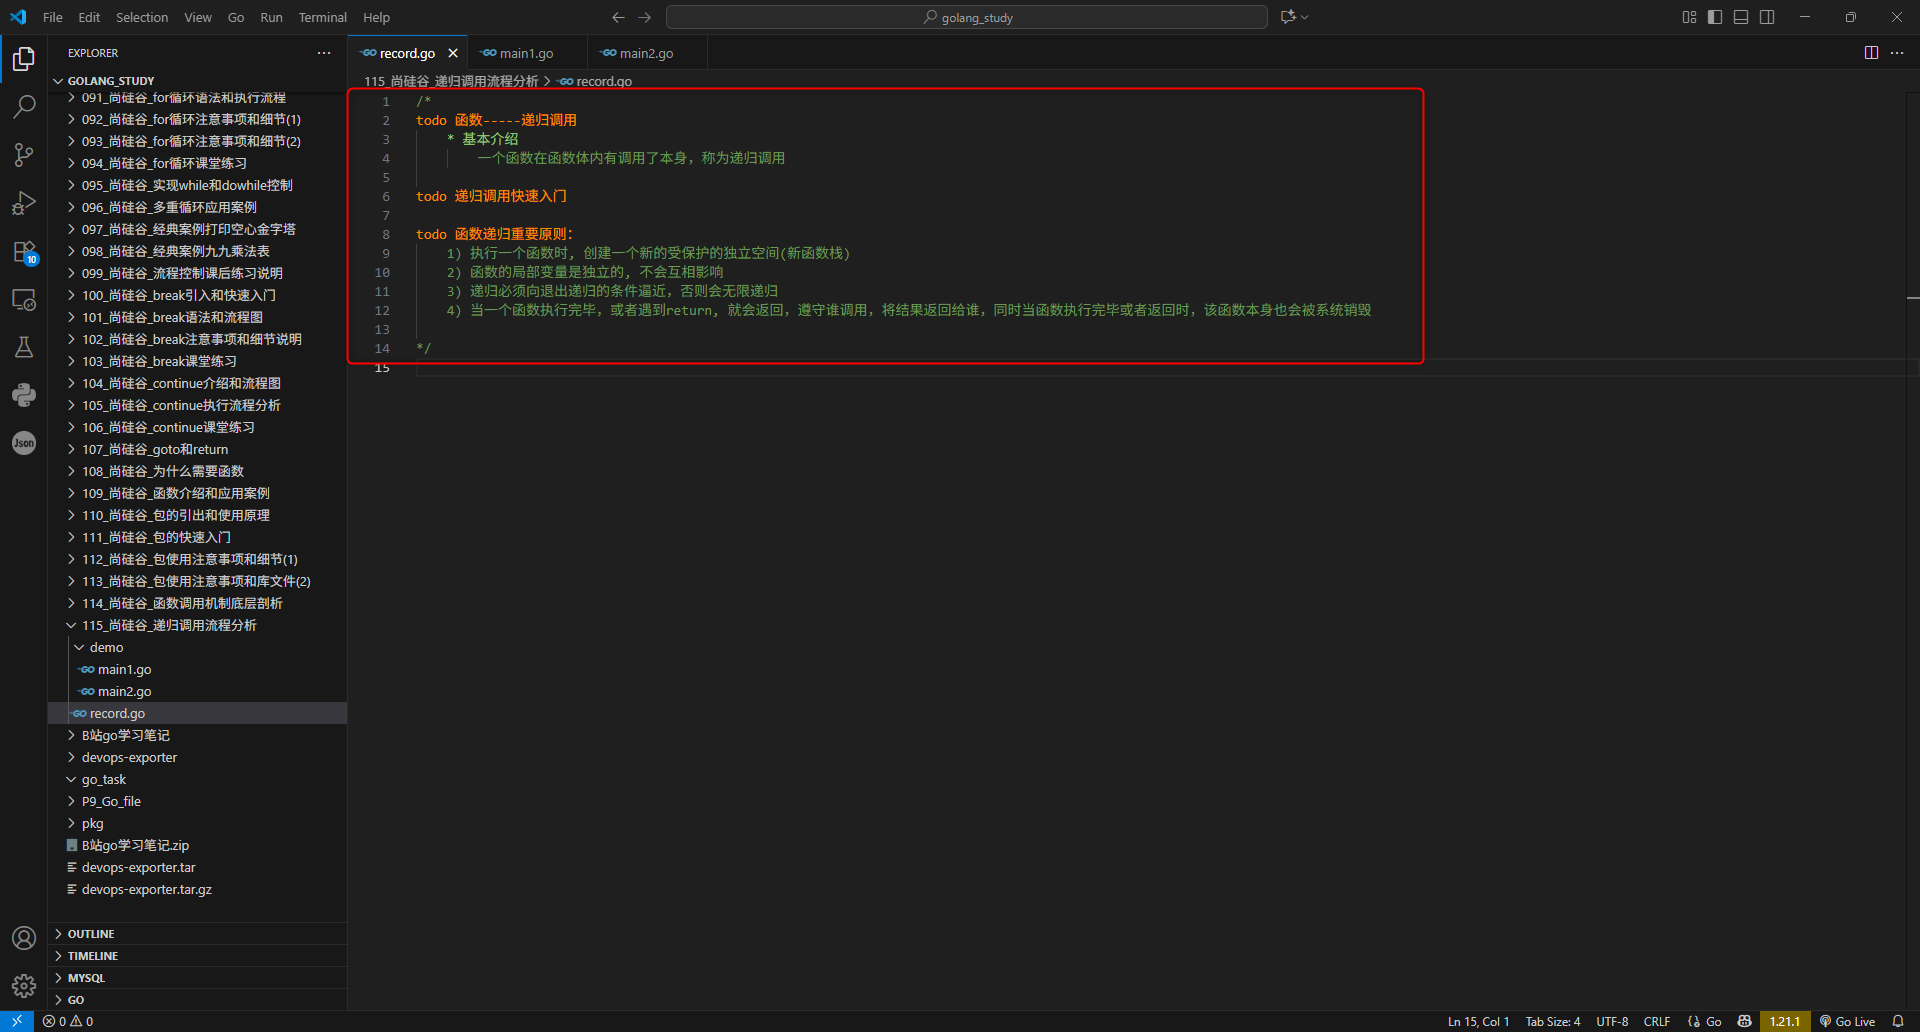Open the Search view in activity bar
Image resolution: width=1920 pixels, height=1032 pixels.
coord(24,106)
